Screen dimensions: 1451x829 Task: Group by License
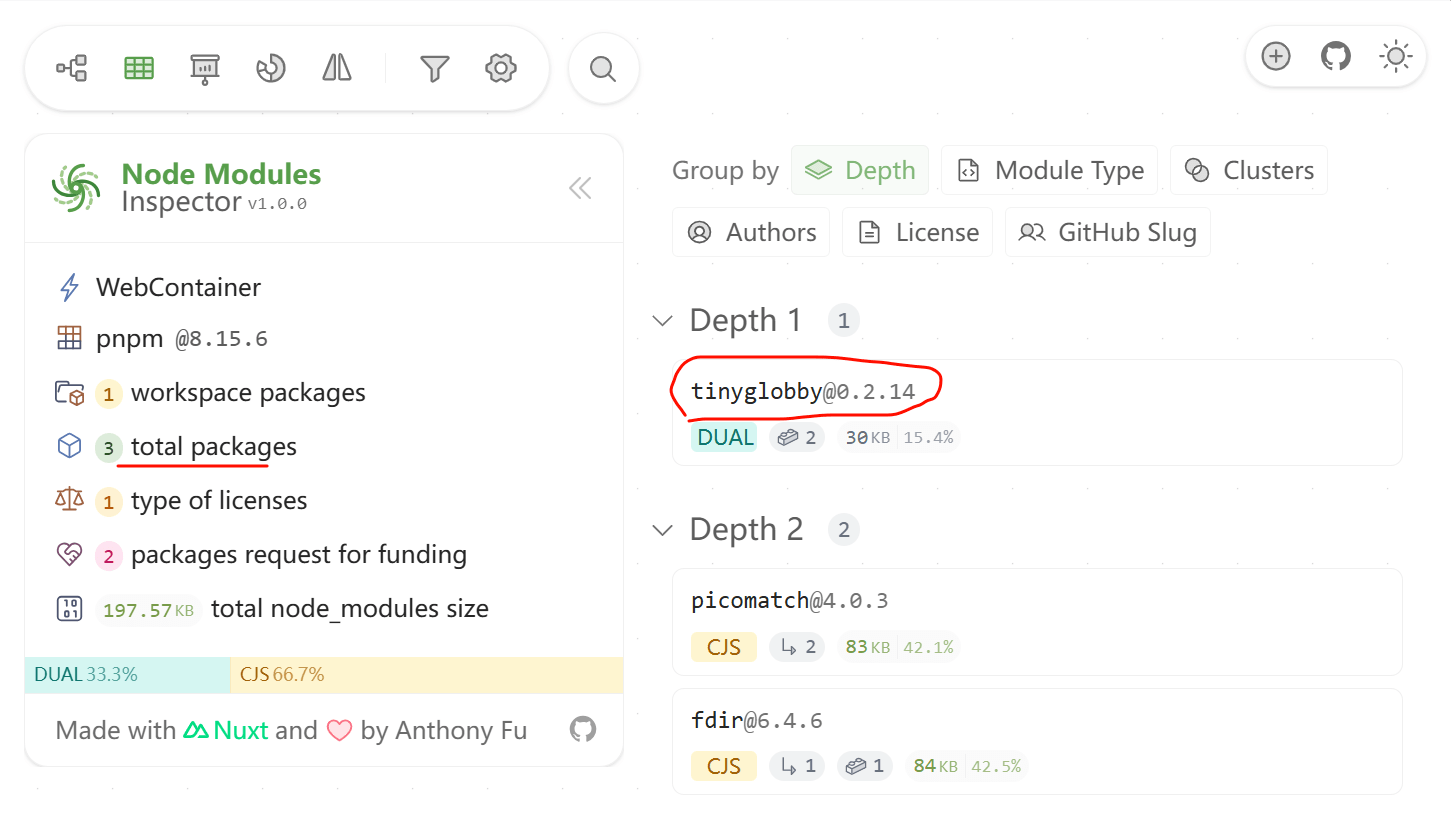[x=918, y=232]
